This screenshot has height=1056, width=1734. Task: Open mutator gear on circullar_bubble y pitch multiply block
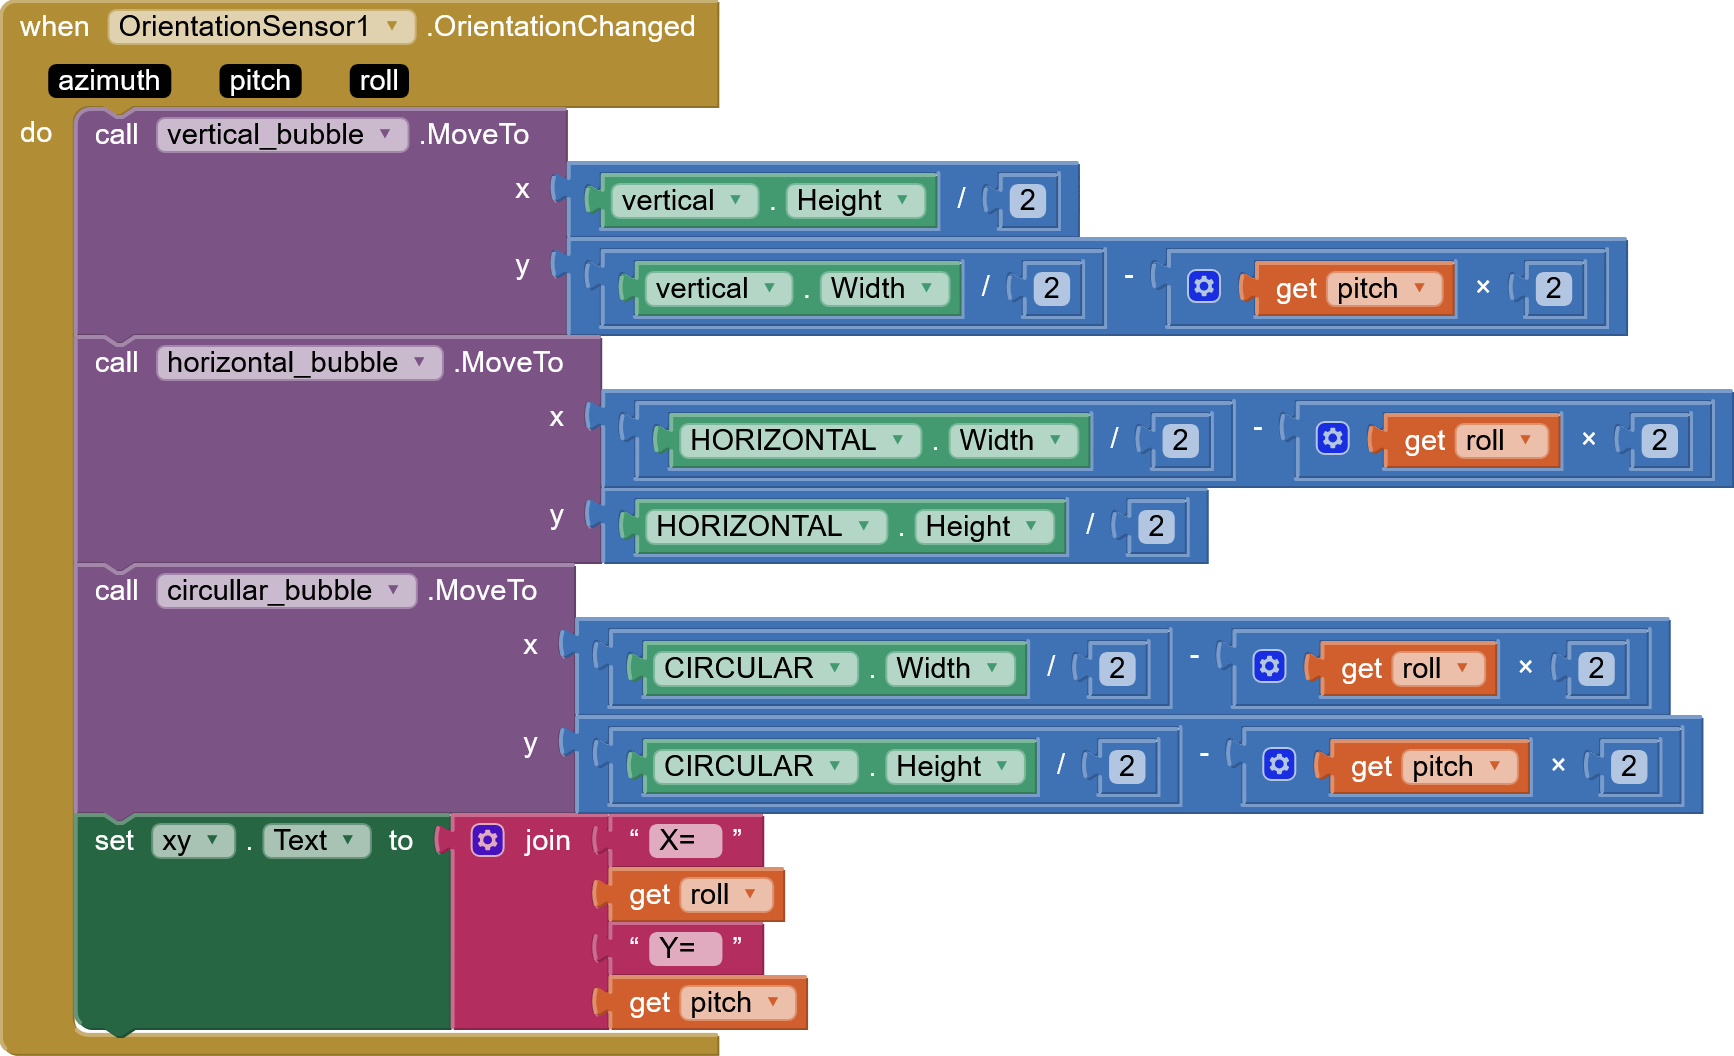[x=1279, y=765]
